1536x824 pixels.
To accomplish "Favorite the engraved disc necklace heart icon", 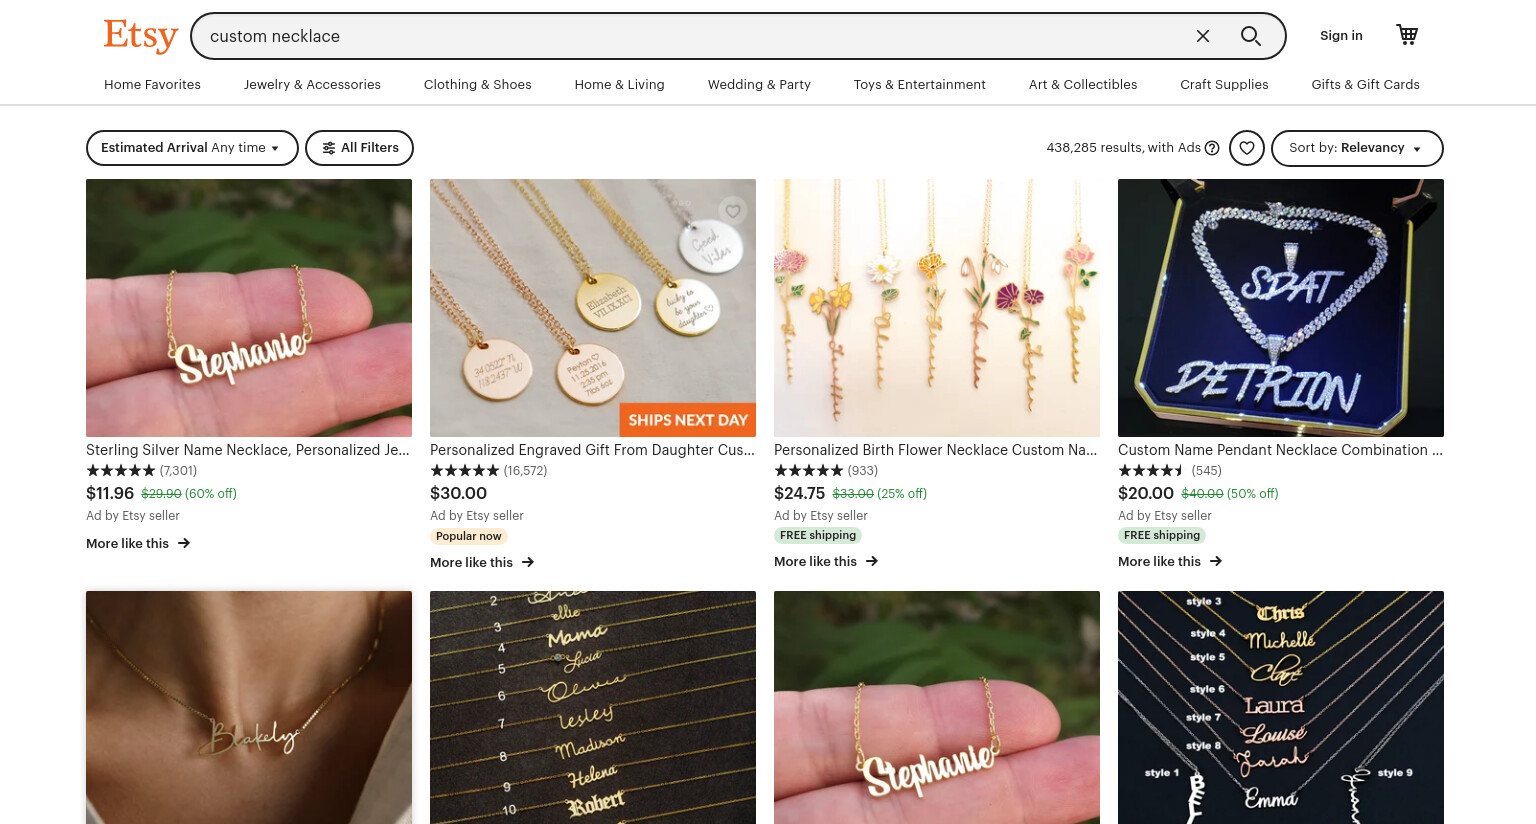I will click(x=733, y=211).
